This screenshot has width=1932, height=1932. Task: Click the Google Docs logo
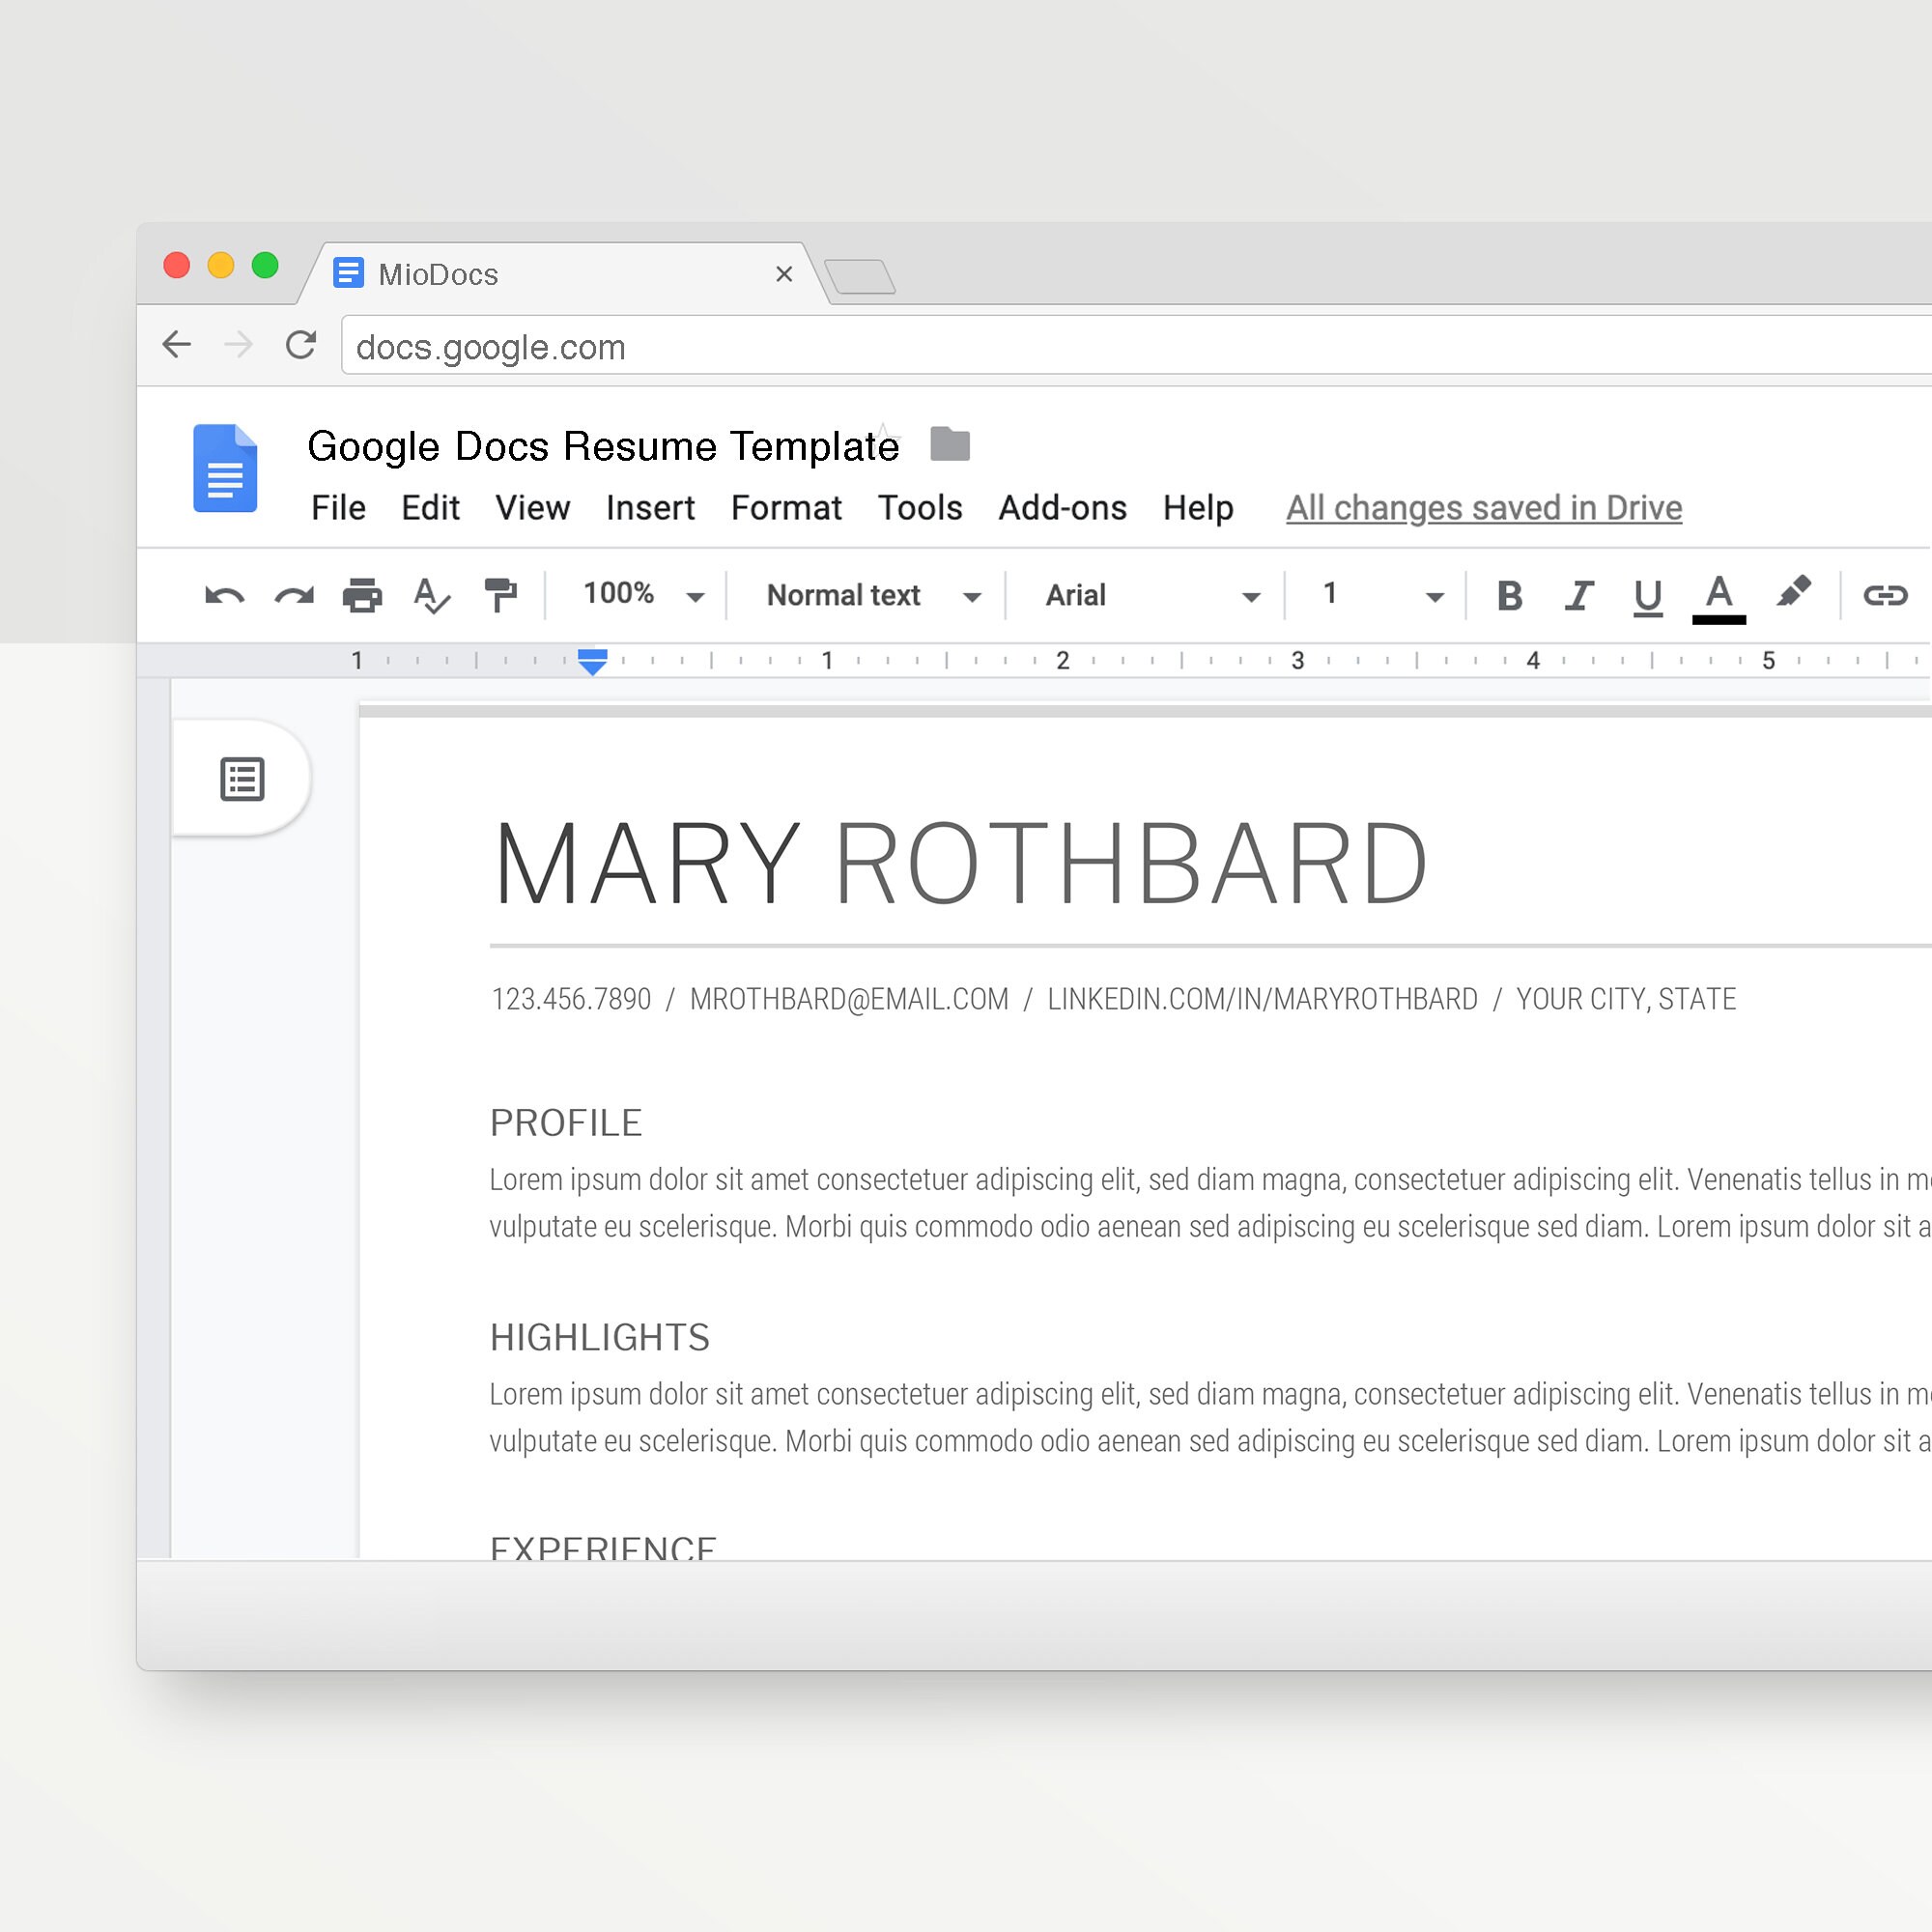click(226, 468)
